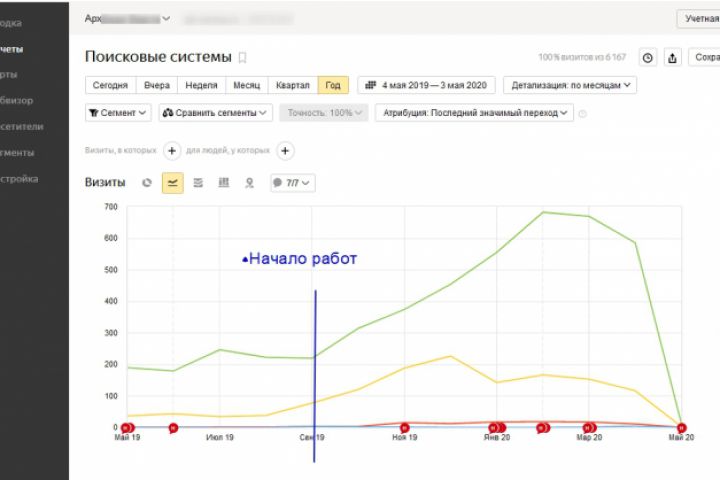Switch to stacked area chart view
Screen dimensions: 720x480
198,183
